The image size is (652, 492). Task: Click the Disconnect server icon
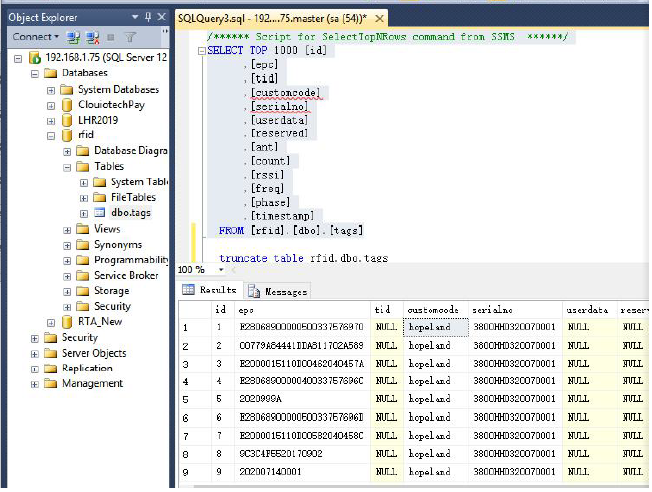coord(92,37)
